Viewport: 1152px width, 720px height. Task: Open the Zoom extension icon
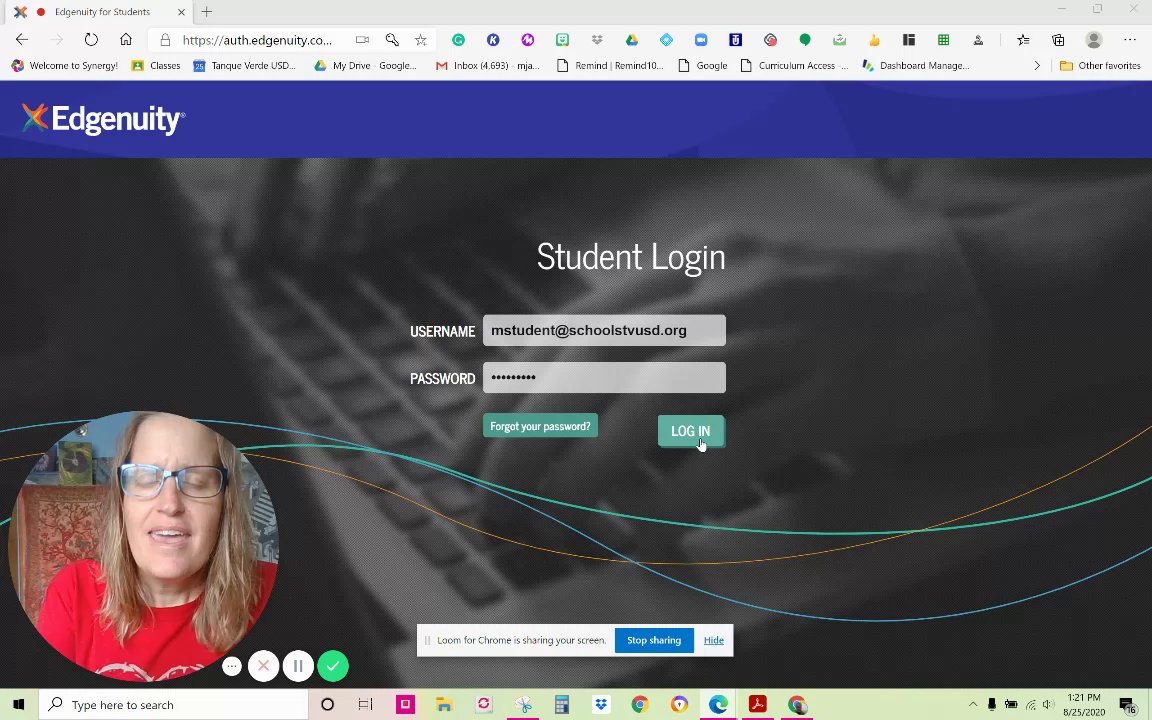pyautogui.click(x=701, y=40)
